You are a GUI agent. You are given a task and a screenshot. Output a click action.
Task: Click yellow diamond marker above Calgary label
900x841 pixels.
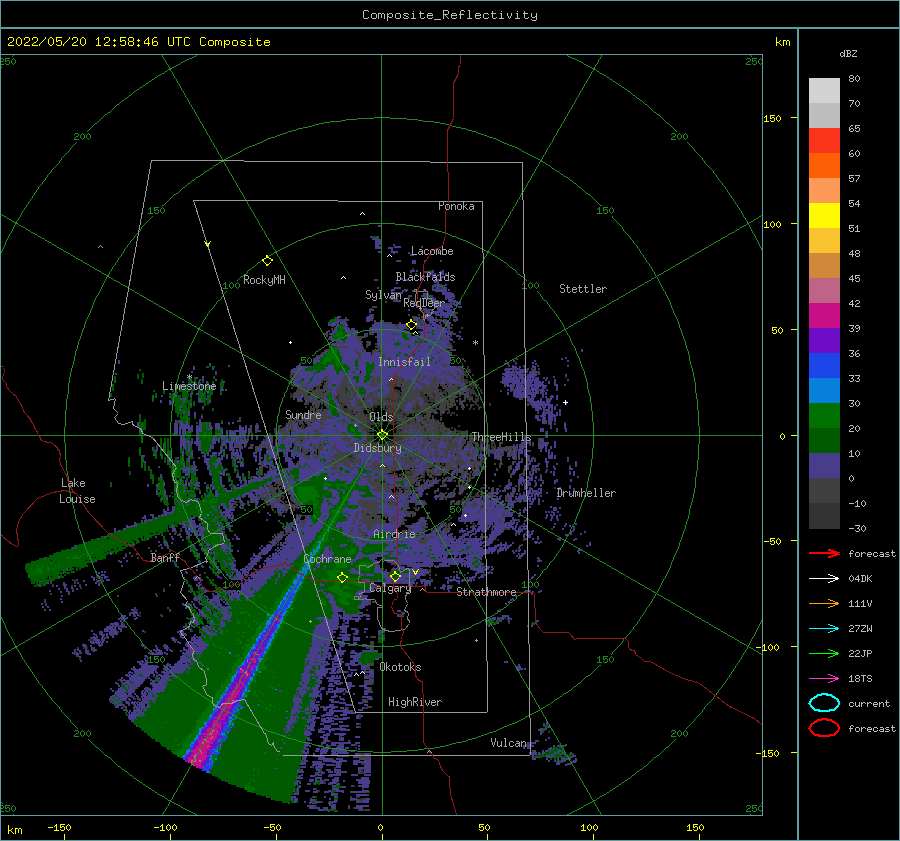395,576
